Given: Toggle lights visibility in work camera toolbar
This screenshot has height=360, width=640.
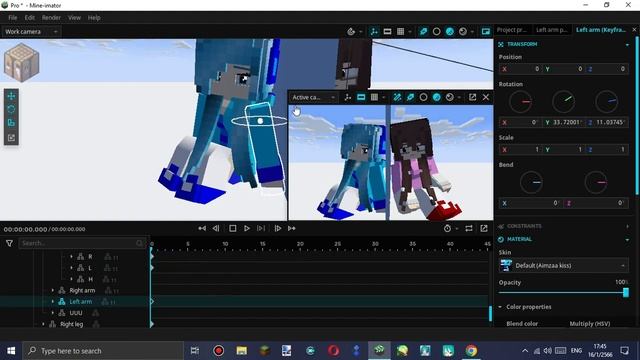Looking at the screenshot, I should [423, 31].
